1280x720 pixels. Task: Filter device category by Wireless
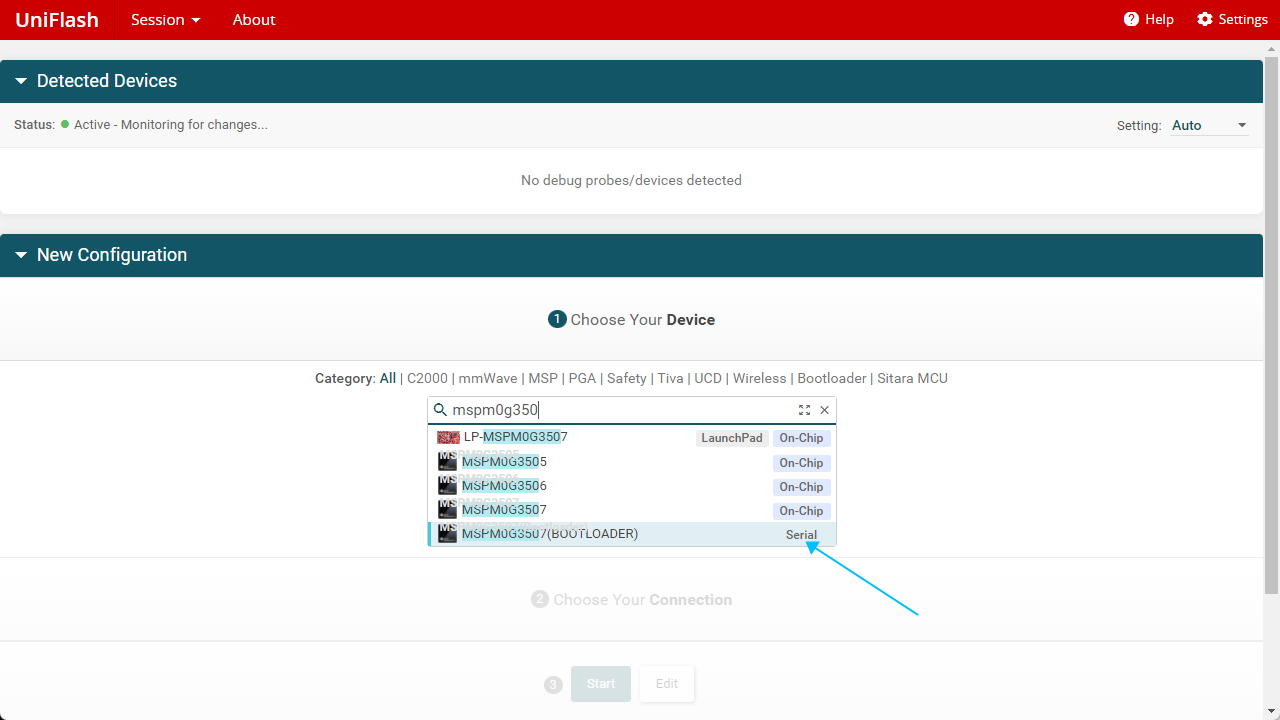point(760,378)
